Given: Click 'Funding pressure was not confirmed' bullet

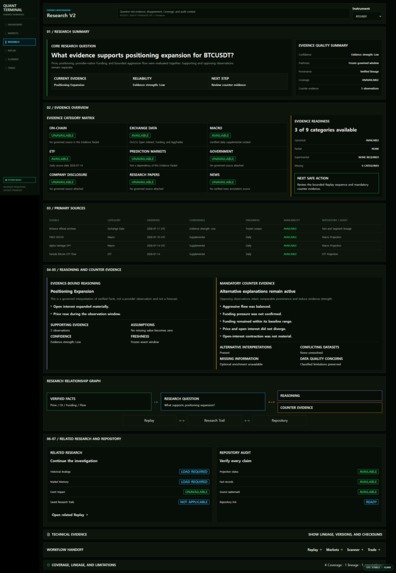Looking at the screenshot, I should 252,314.
